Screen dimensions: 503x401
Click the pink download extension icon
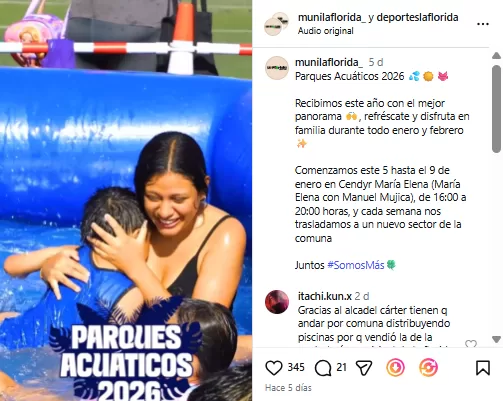[x=395, y=368]
